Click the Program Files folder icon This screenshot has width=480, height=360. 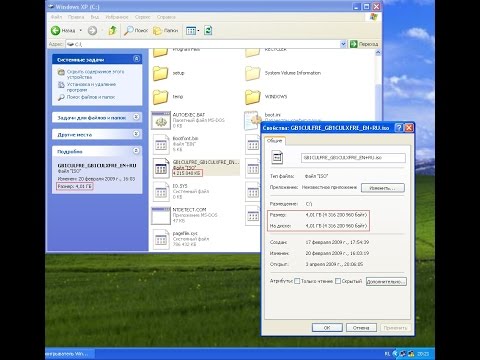(x=160, y=53)
